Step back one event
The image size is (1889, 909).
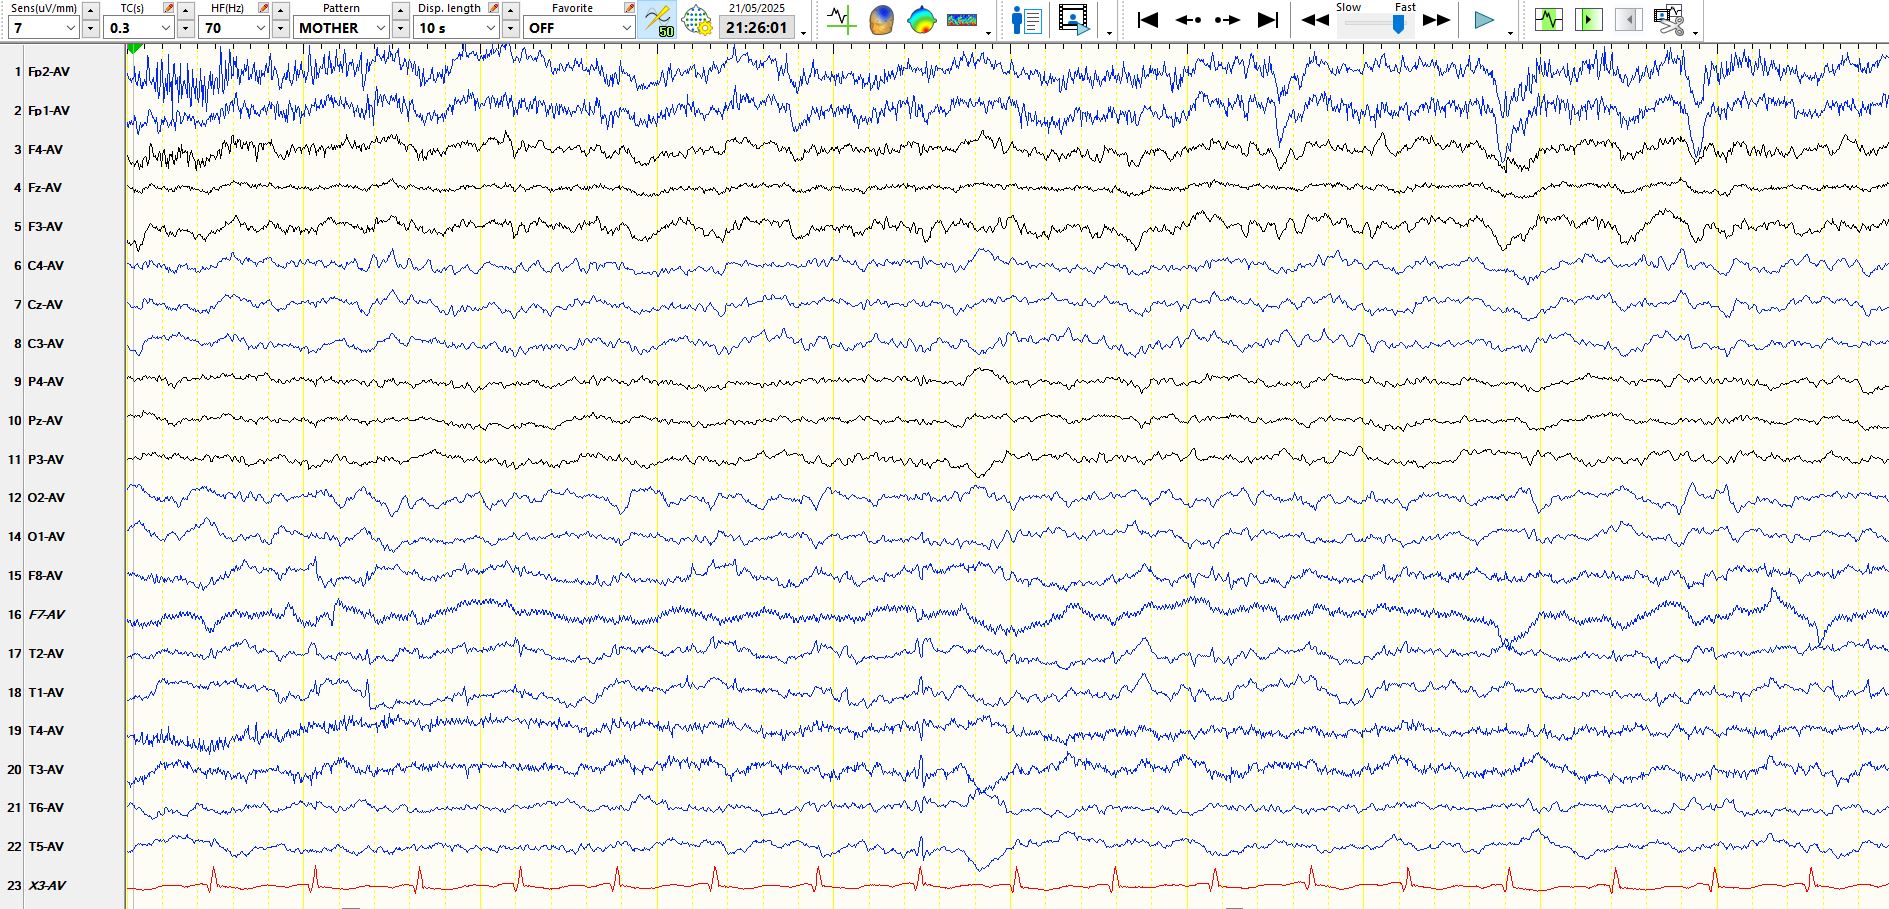click(1188, 20)
